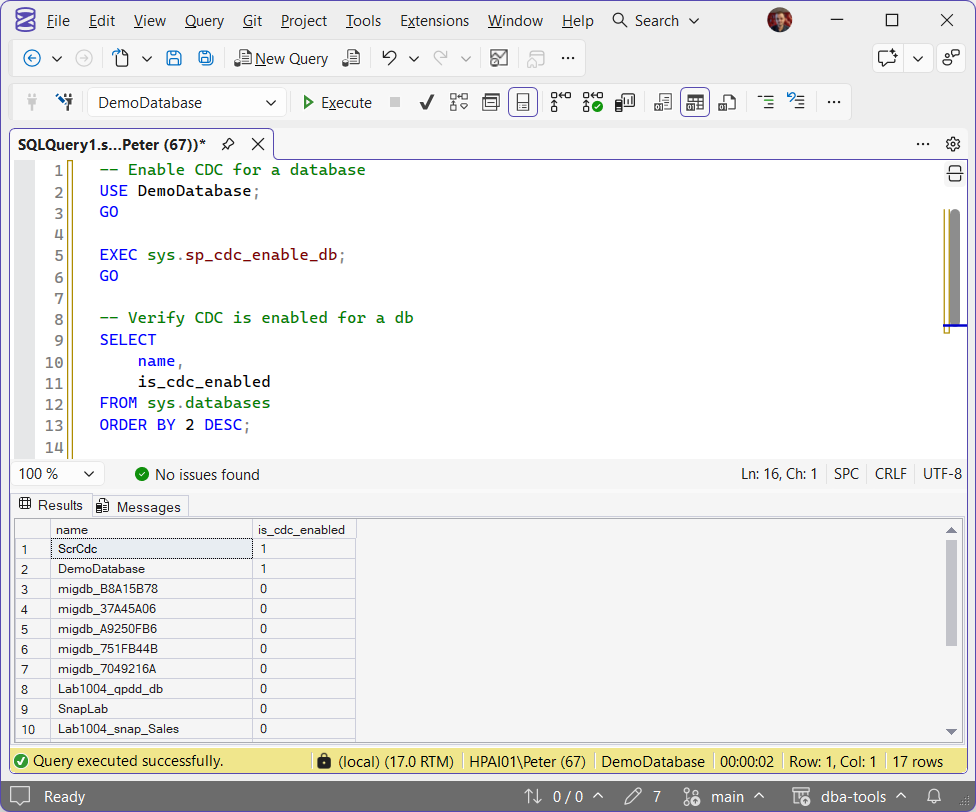Click the split editor icon above scrollbar

click(955, 174)
